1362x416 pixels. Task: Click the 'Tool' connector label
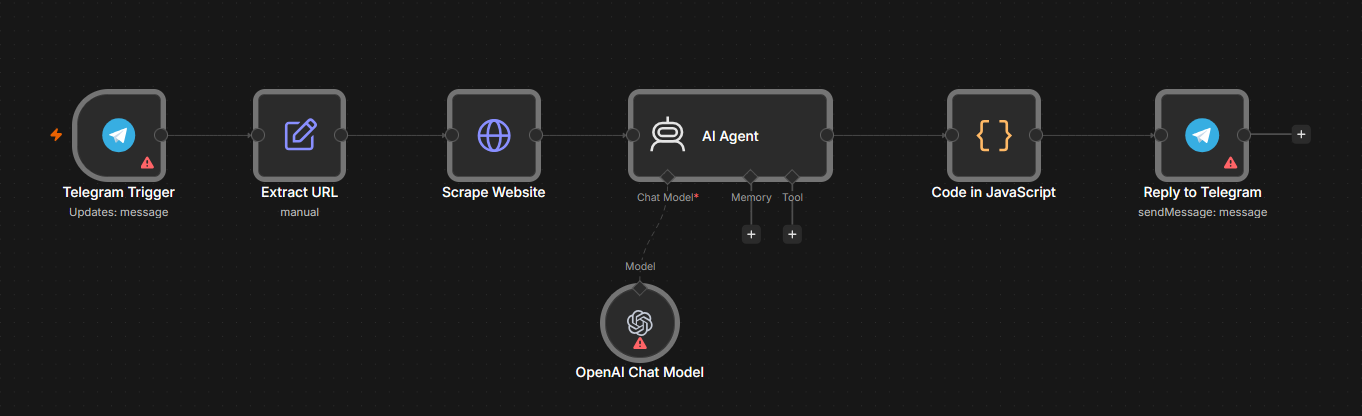793,197
